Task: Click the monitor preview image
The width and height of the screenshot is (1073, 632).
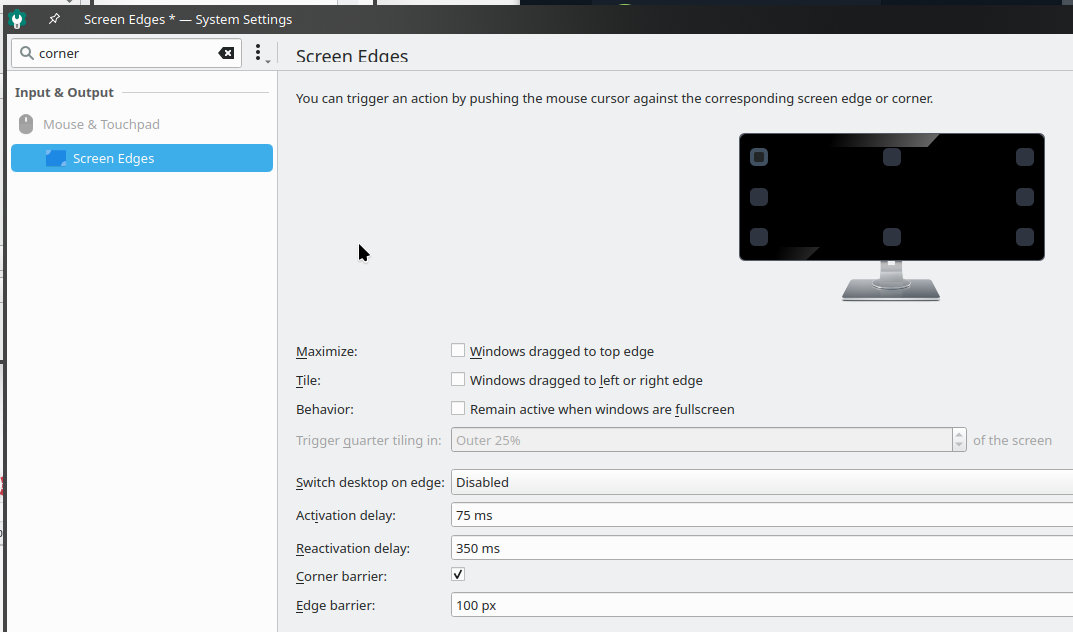Action: coord(892,217)
